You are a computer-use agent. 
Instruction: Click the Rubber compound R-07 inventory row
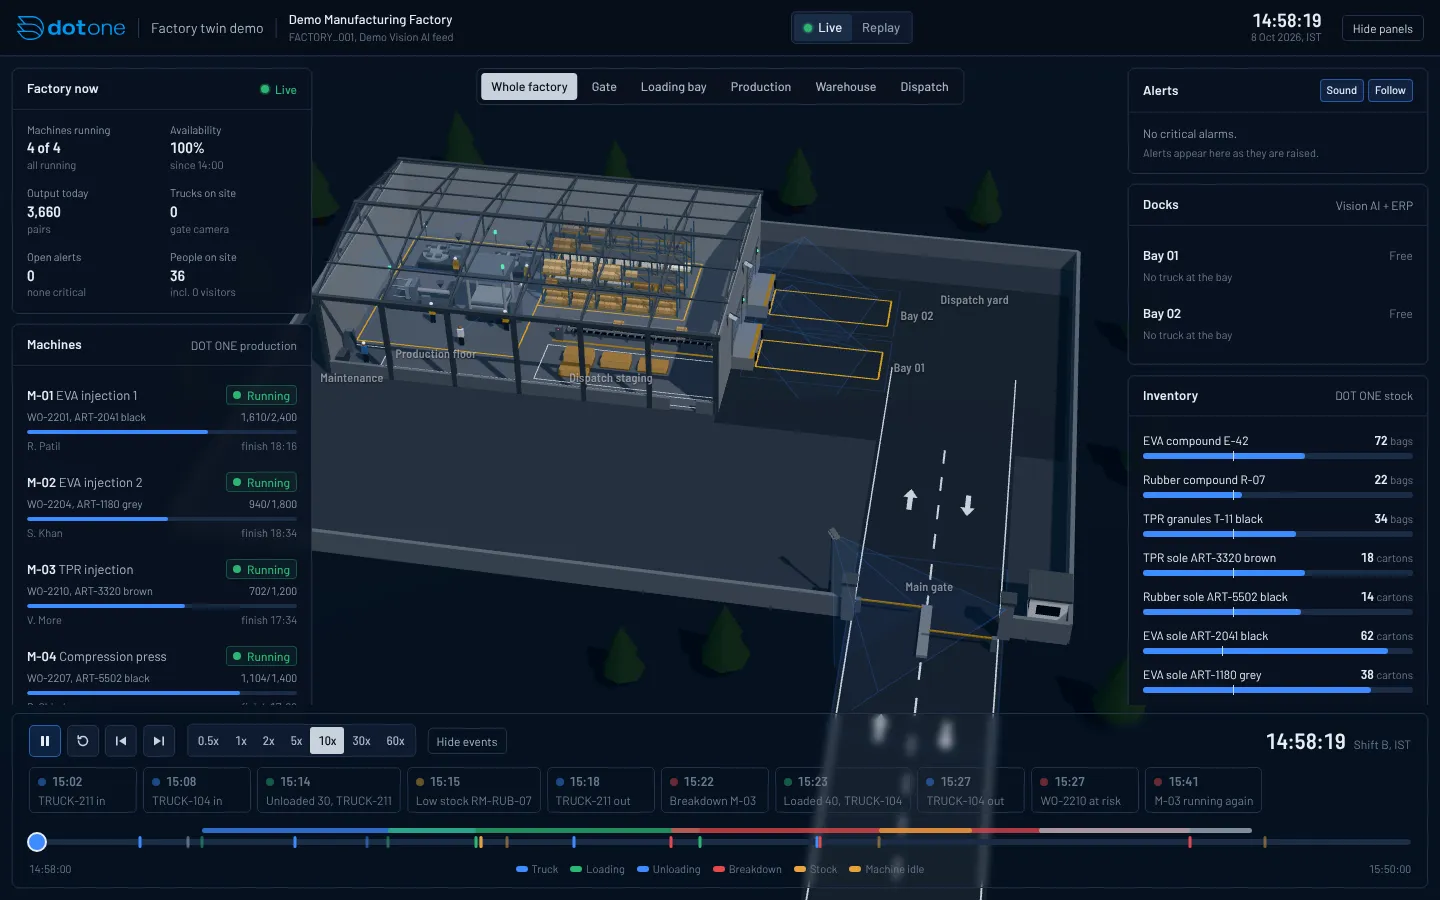click(1278, 486)
